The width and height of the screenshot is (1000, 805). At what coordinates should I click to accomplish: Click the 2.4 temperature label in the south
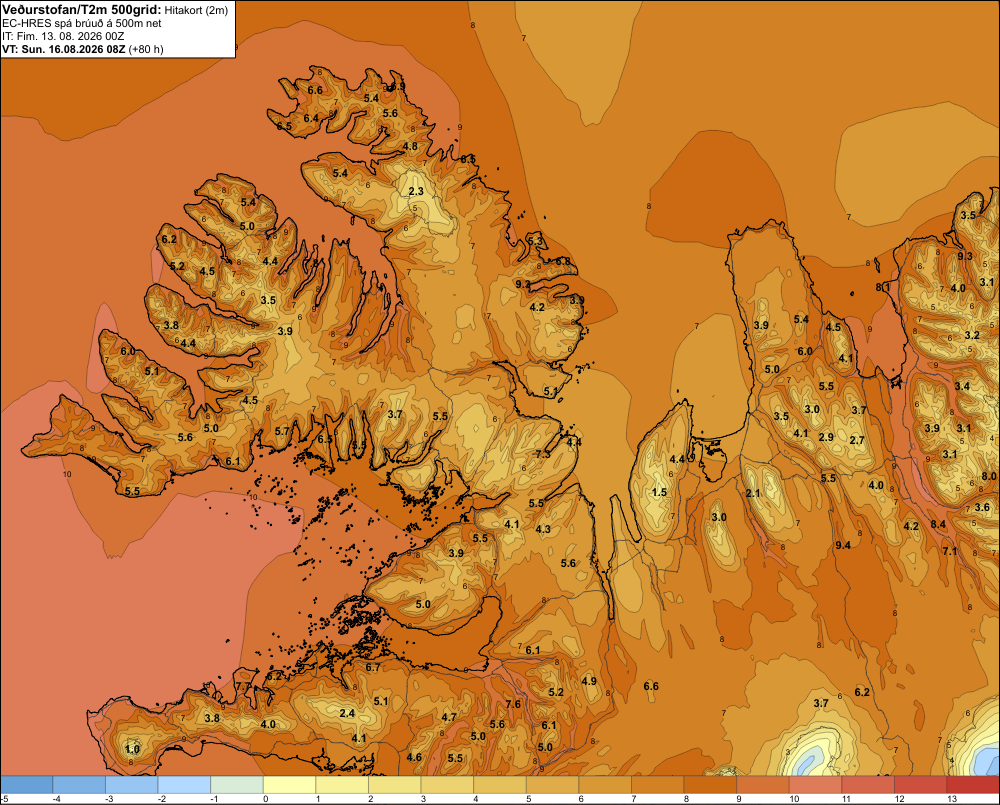(x=347, y=713)
